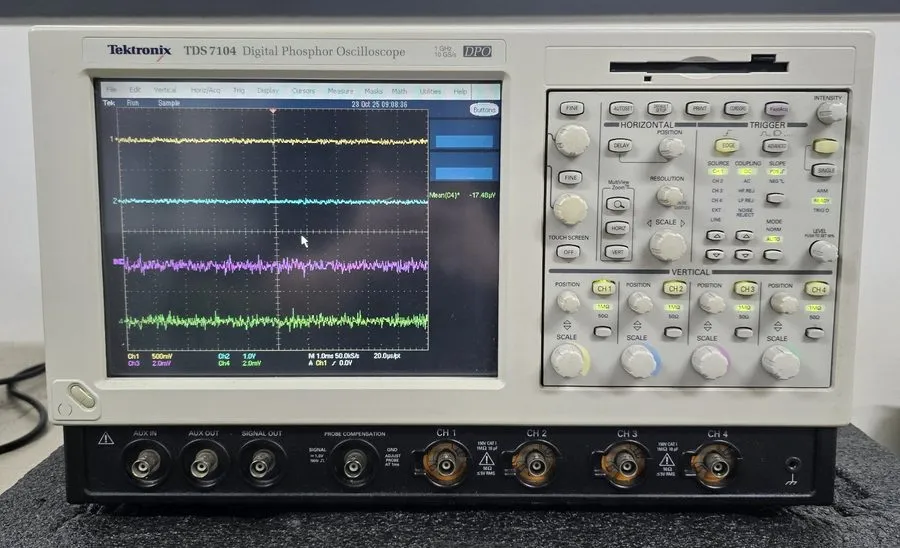Click the PROBE COMPENSATION connector
The height and width of the screenshot is (548, 900).
(354, 464)
